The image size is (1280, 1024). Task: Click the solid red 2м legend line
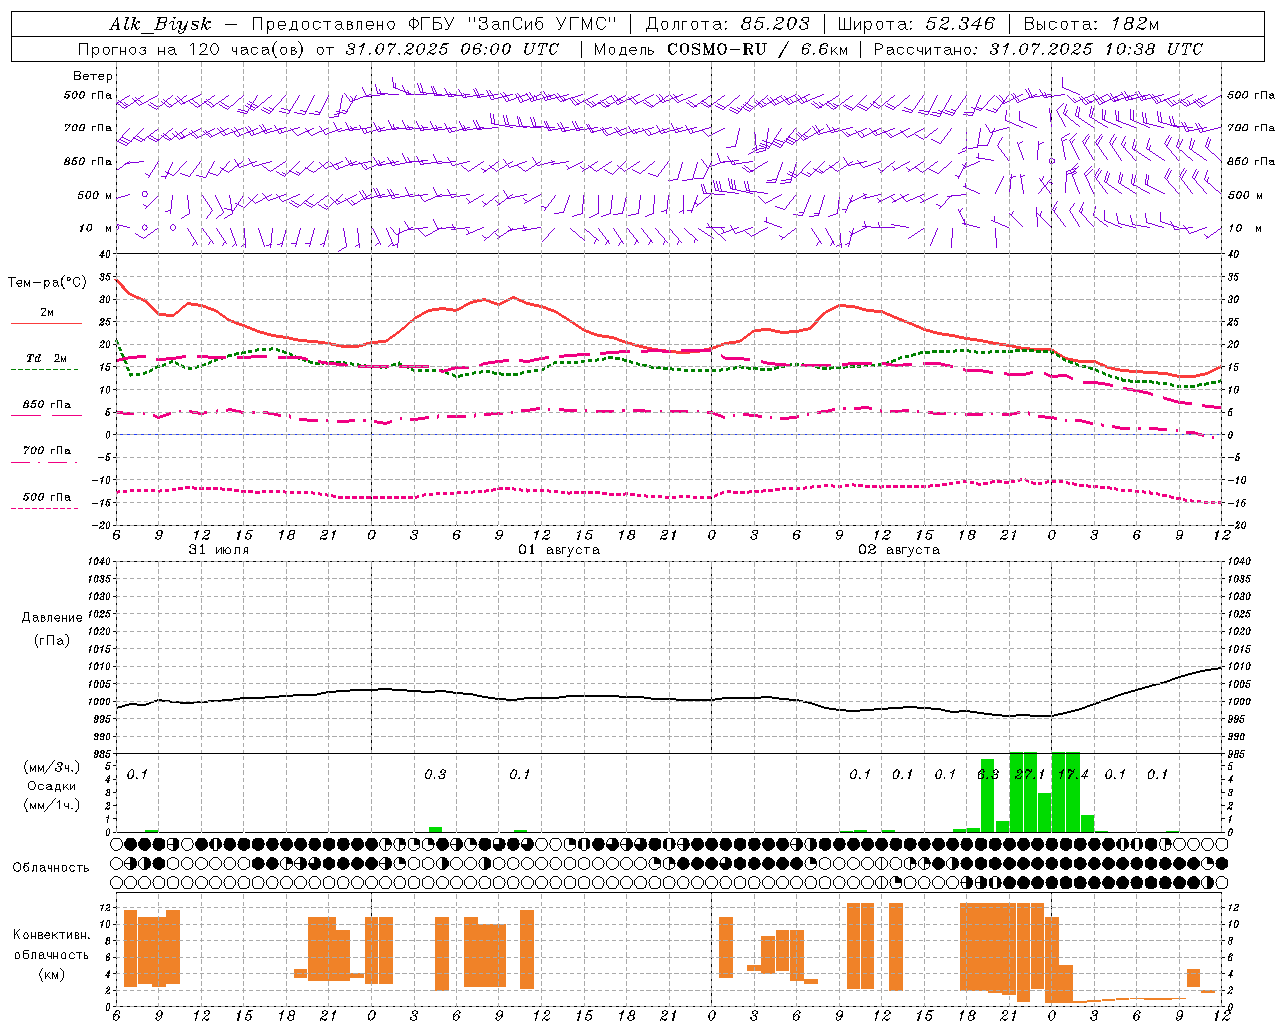click(46, 324)
